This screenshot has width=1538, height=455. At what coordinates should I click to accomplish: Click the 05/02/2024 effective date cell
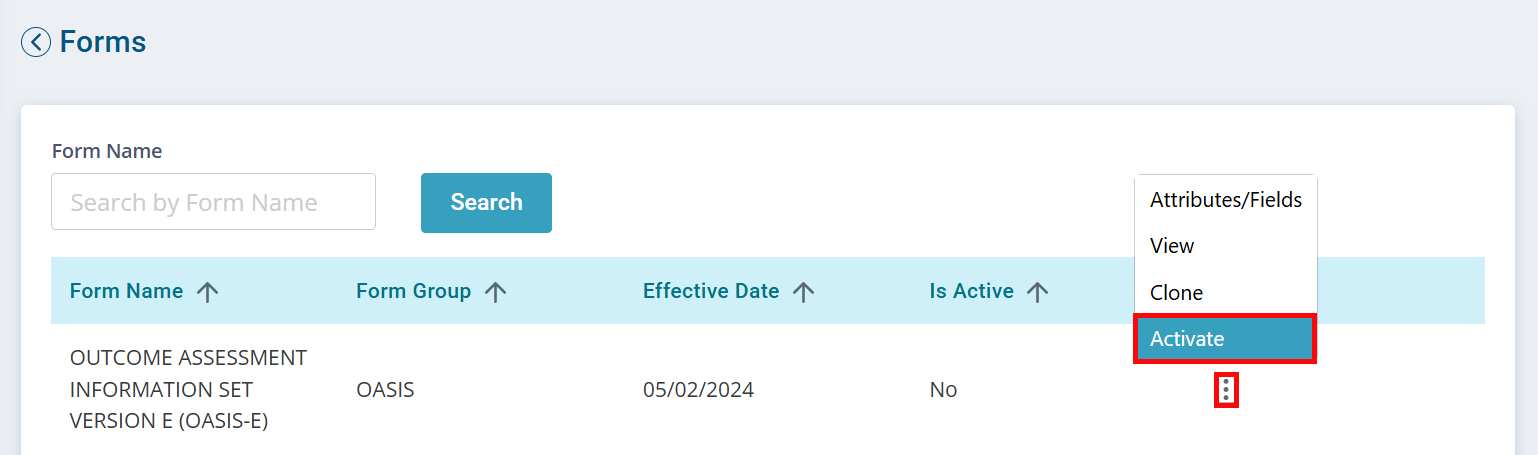pyautogui.click(x=698, y=390)
